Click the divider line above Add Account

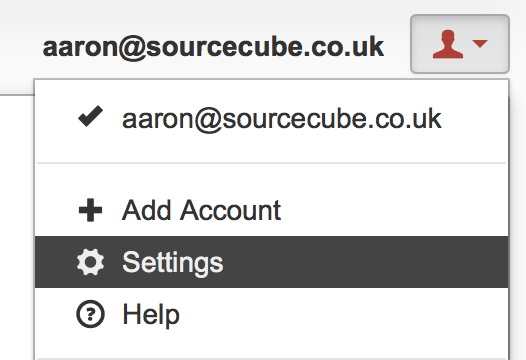pos(271,163)
